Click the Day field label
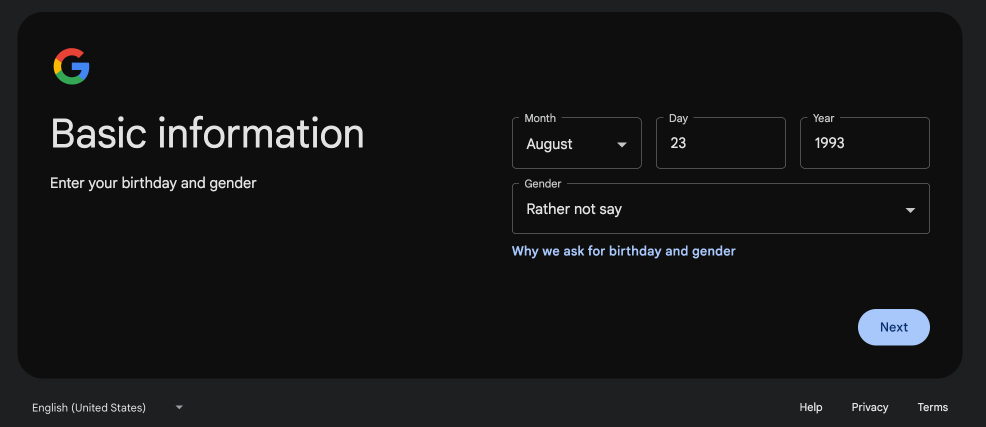 678,118
